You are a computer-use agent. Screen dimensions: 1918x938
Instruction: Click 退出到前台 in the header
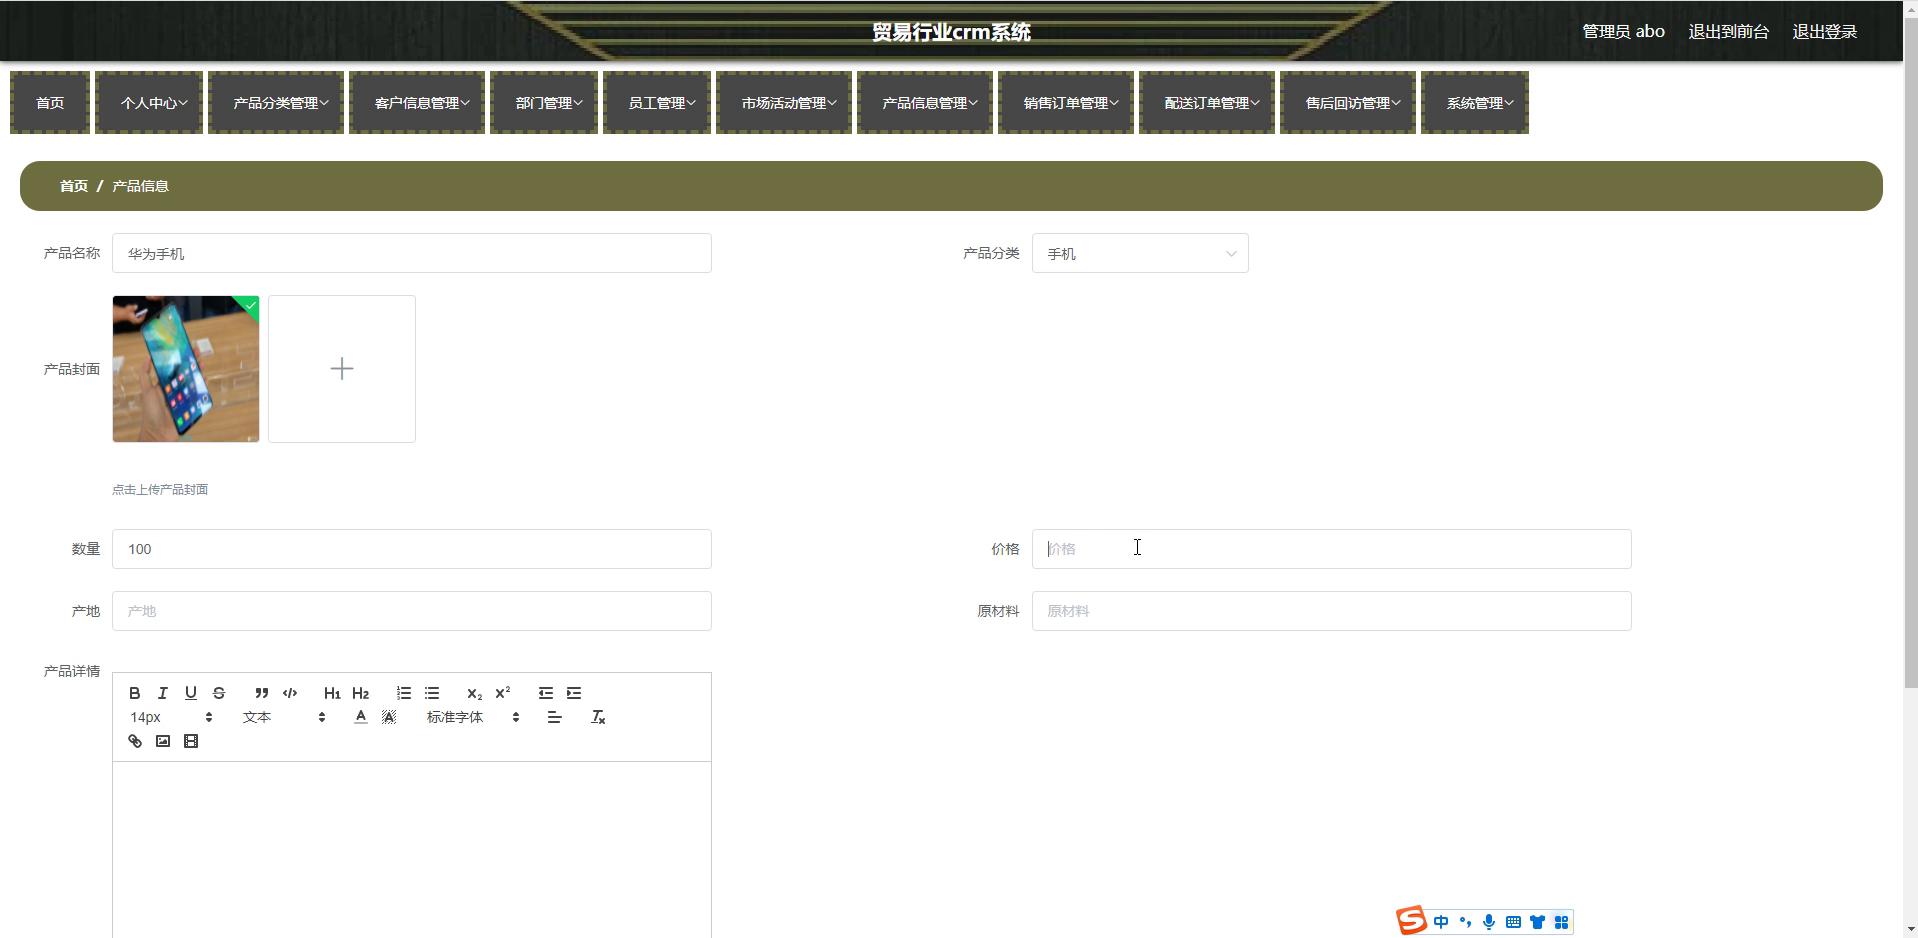[x=1728, y=32]
